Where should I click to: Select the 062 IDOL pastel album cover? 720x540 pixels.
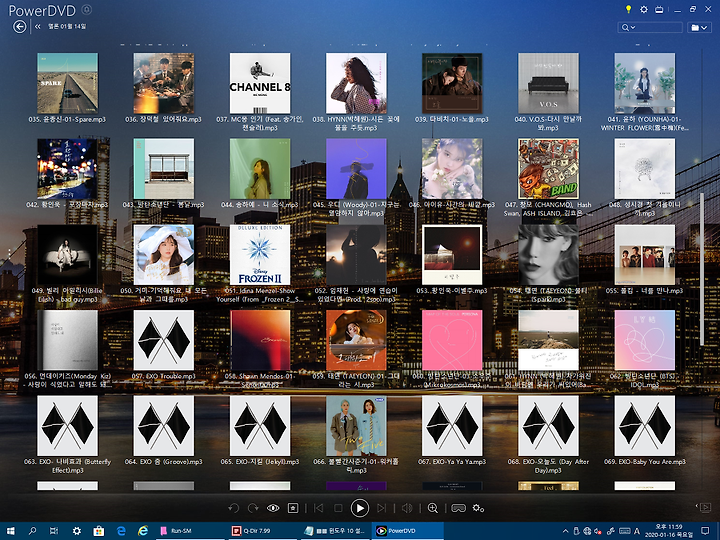click(x=645, y=340)
